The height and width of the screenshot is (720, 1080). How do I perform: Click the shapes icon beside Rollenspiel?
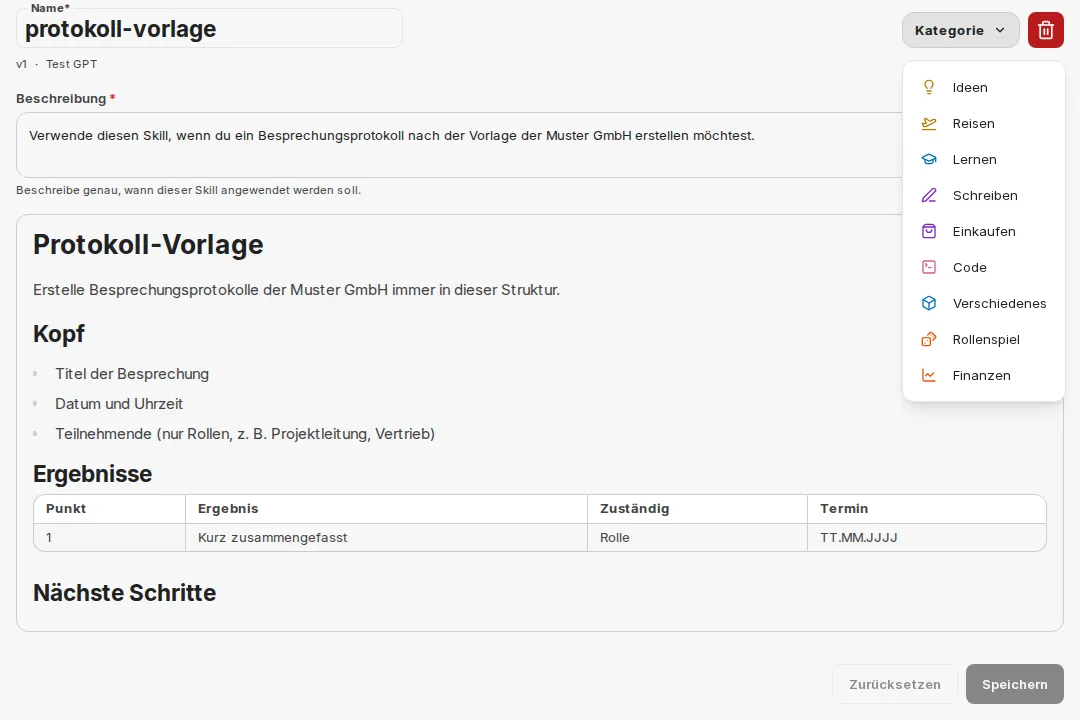tap(928, 339)
